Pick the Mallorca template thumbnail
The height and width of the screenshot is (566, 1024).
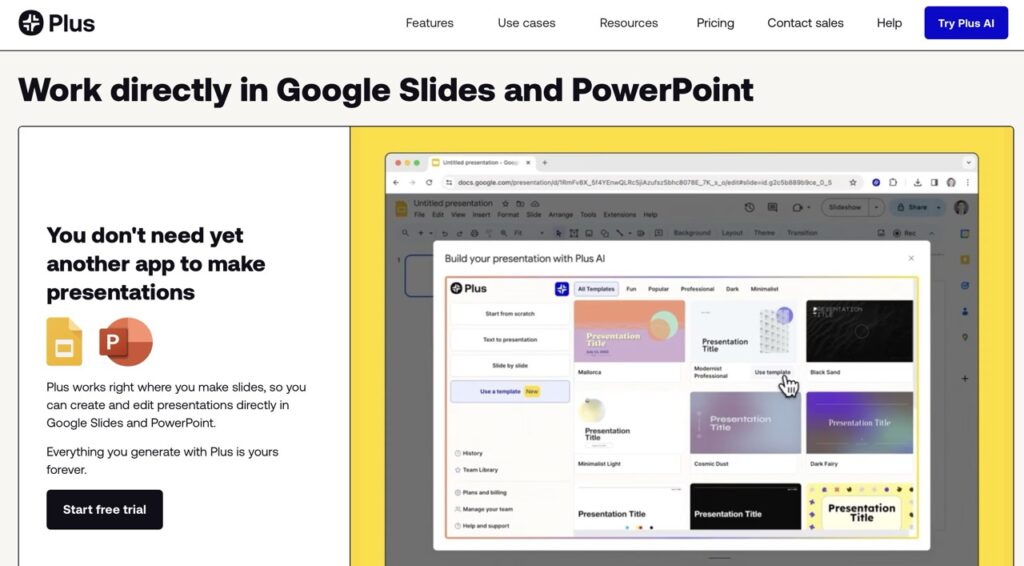[x=630, y=331]
